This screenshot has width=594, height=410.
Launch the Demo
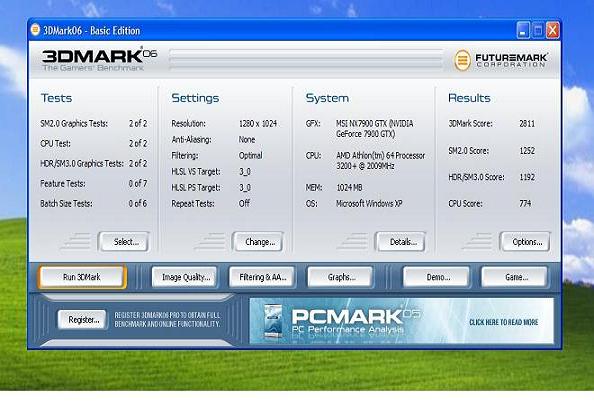click(x=436, y=277)
